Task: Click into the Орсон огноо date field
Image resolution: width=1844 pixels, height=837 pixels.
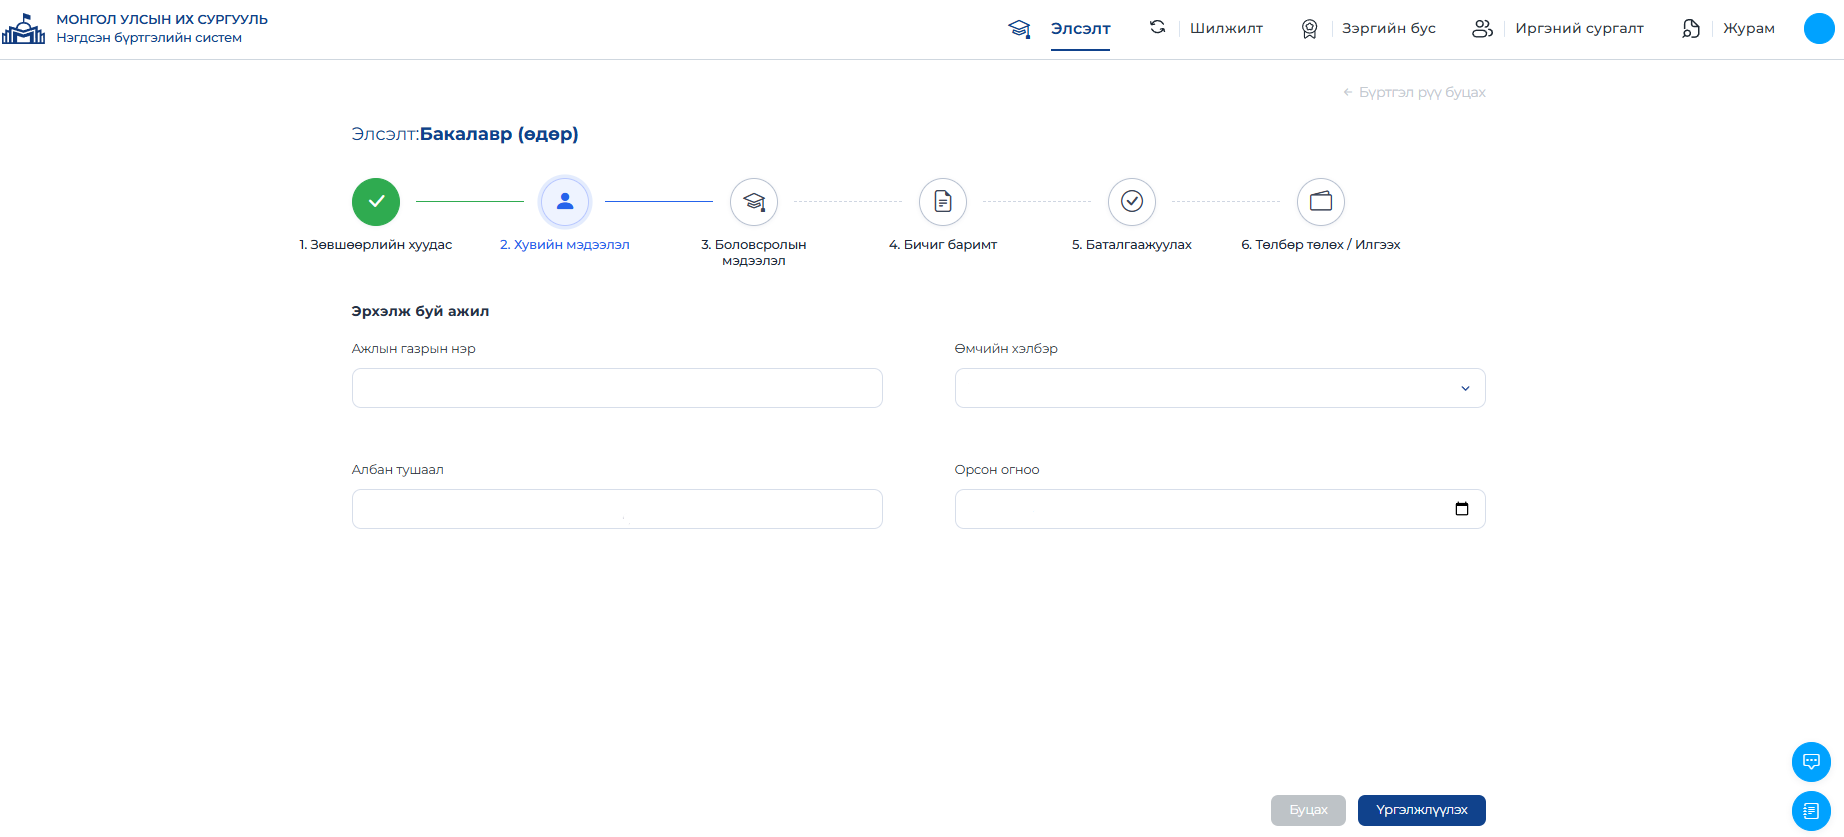Action: [1220, 509]
